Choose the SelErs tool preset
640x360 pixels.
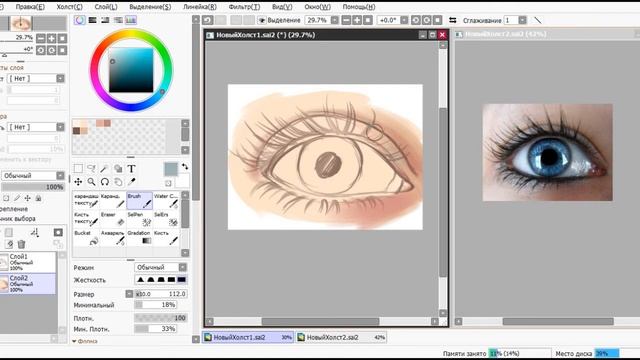pos(166,219)
